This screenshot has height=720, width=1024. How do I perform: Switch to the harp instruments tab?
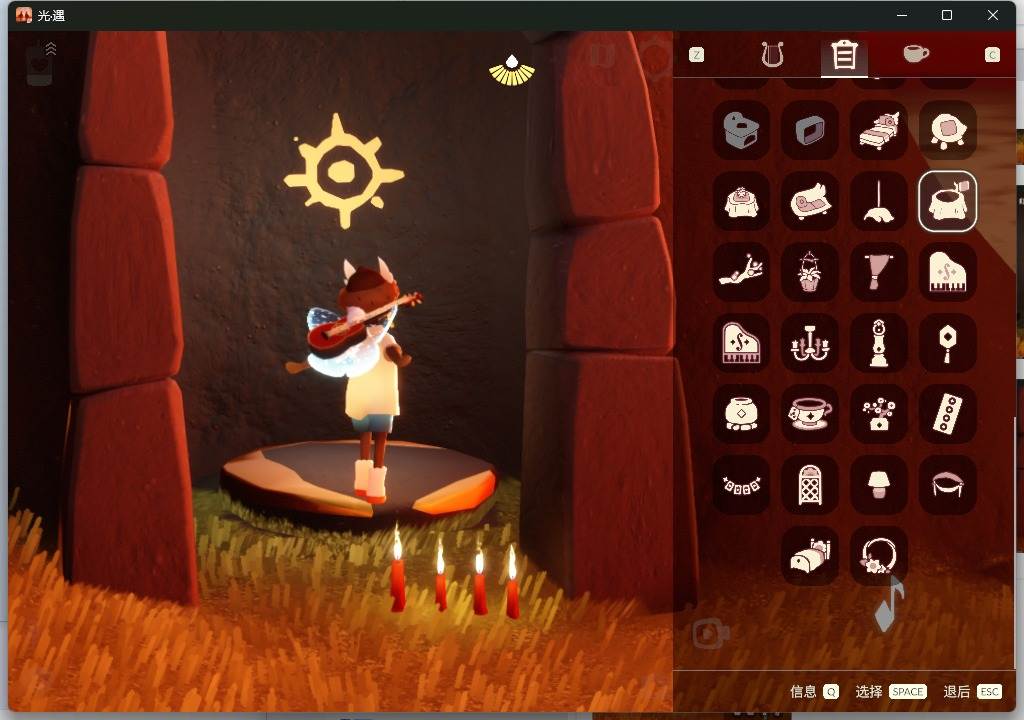pos(772,55)
